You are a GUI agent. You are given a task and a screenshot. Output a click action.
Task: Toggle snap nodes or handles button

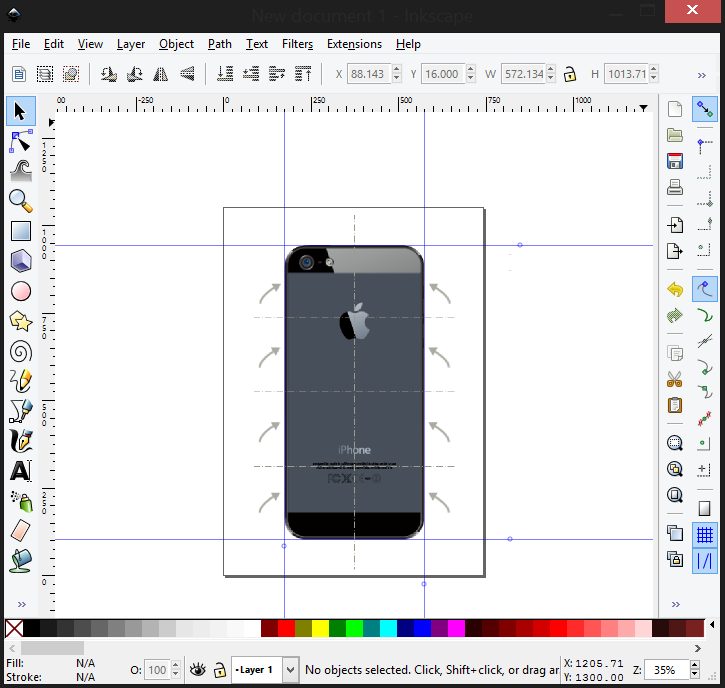(704, 289)
